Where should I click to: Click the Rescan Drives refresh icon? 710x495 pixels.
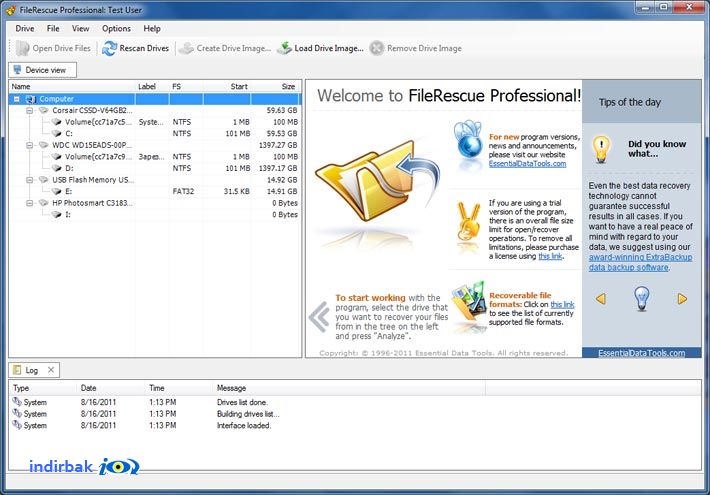point(110,48)
